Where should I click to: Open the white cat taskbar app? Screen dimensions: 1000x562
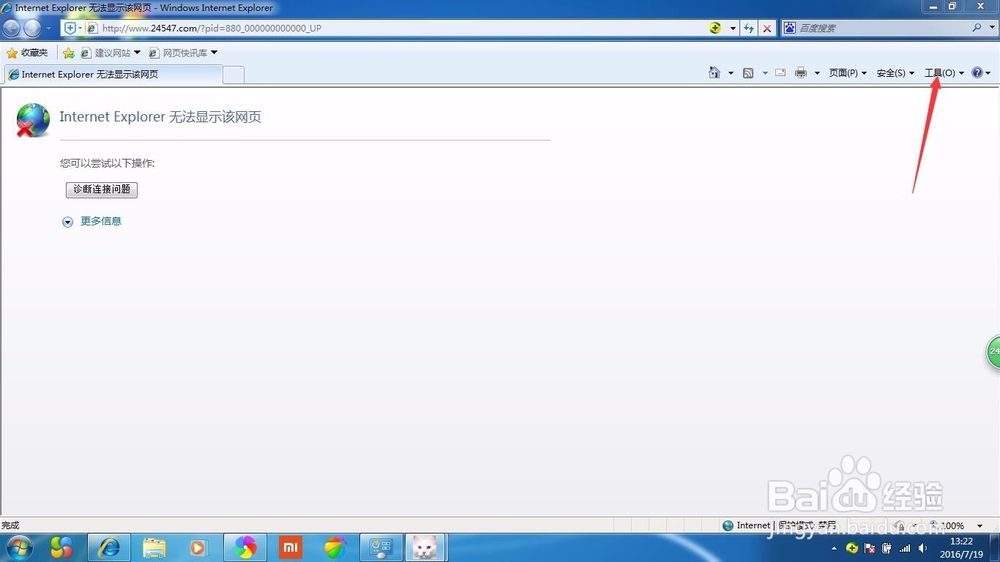pyautogui.click(x=425, y=548)
